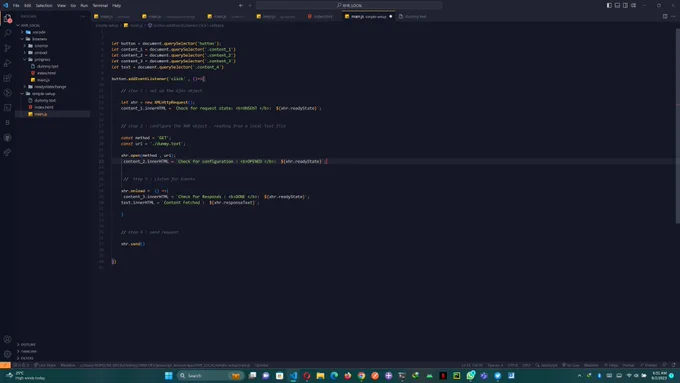Open the View menu

[62, 6]
